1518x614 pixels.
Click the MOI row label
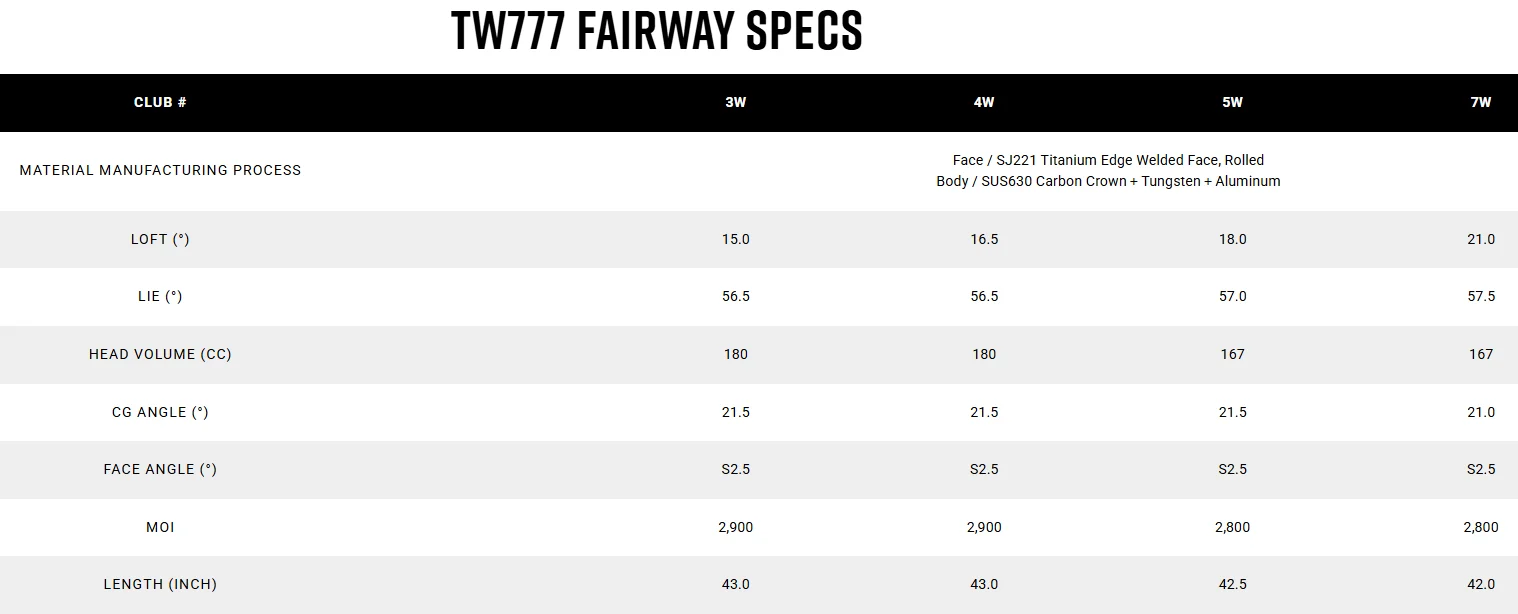160,527
